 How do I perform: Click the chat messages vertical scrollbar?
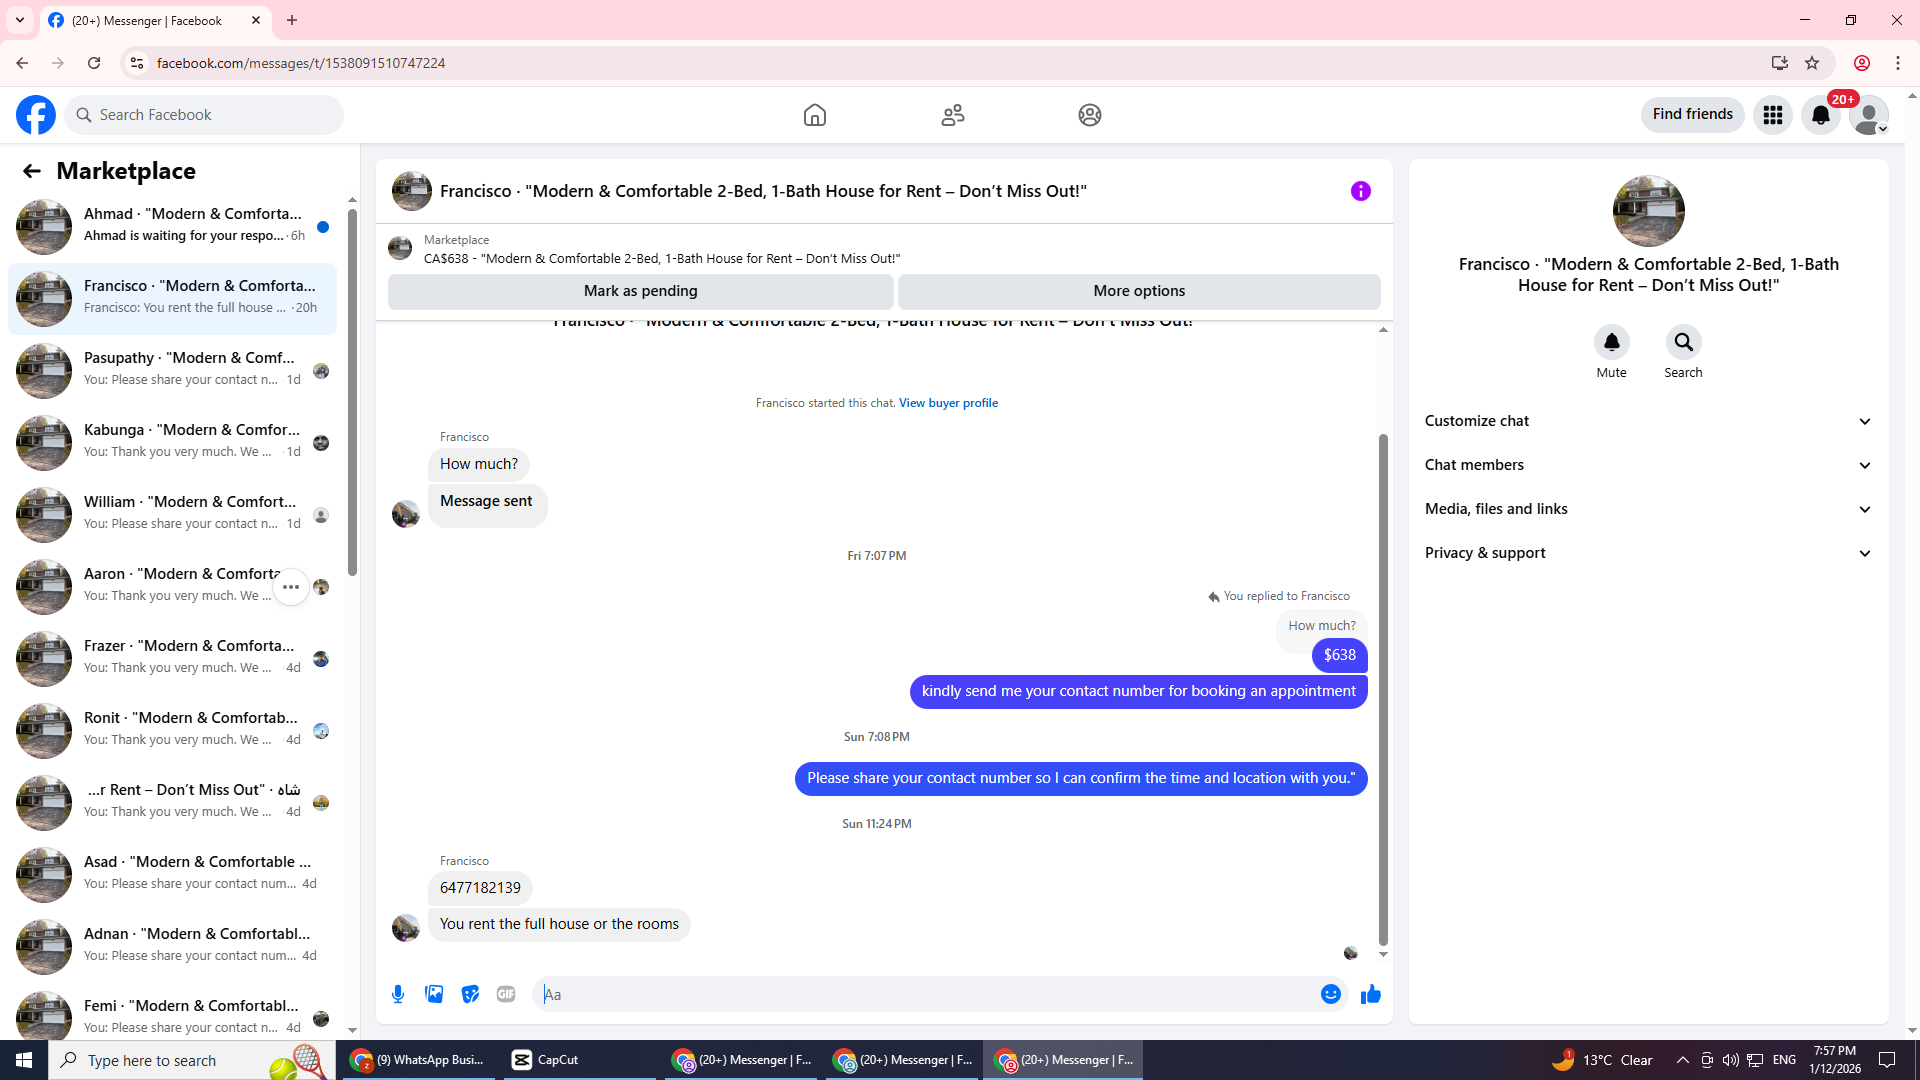click(1383, 690)
